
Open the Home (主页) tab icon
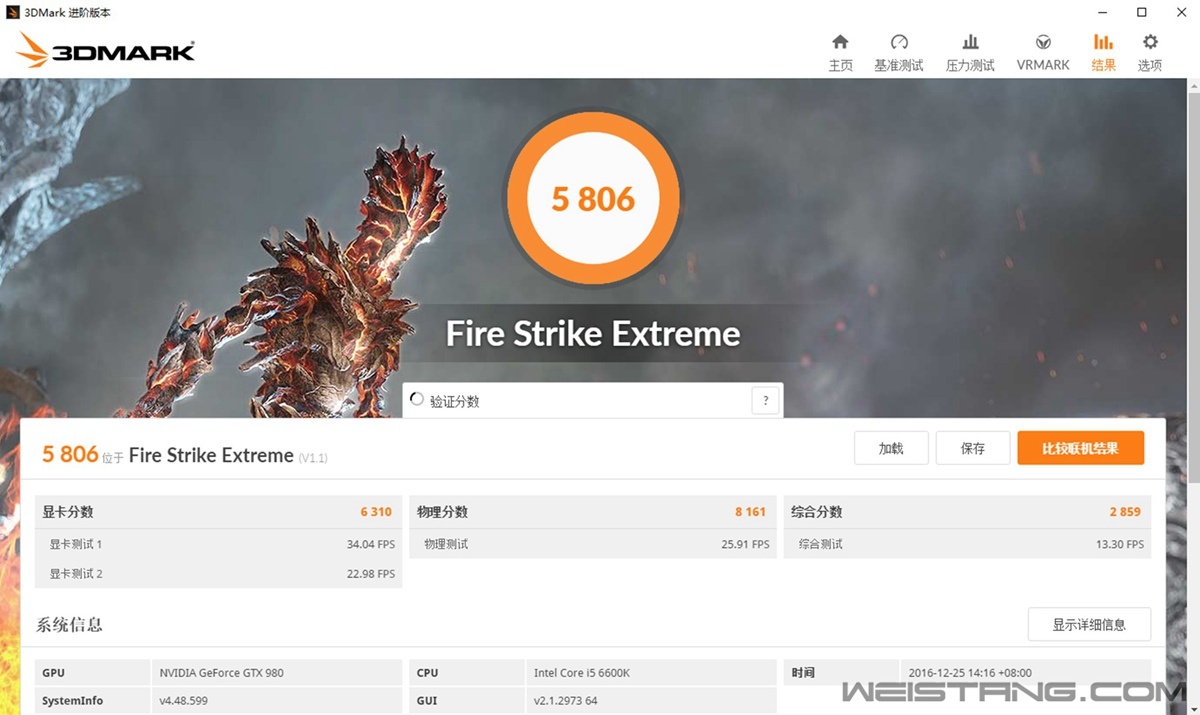tap(840, 42)
